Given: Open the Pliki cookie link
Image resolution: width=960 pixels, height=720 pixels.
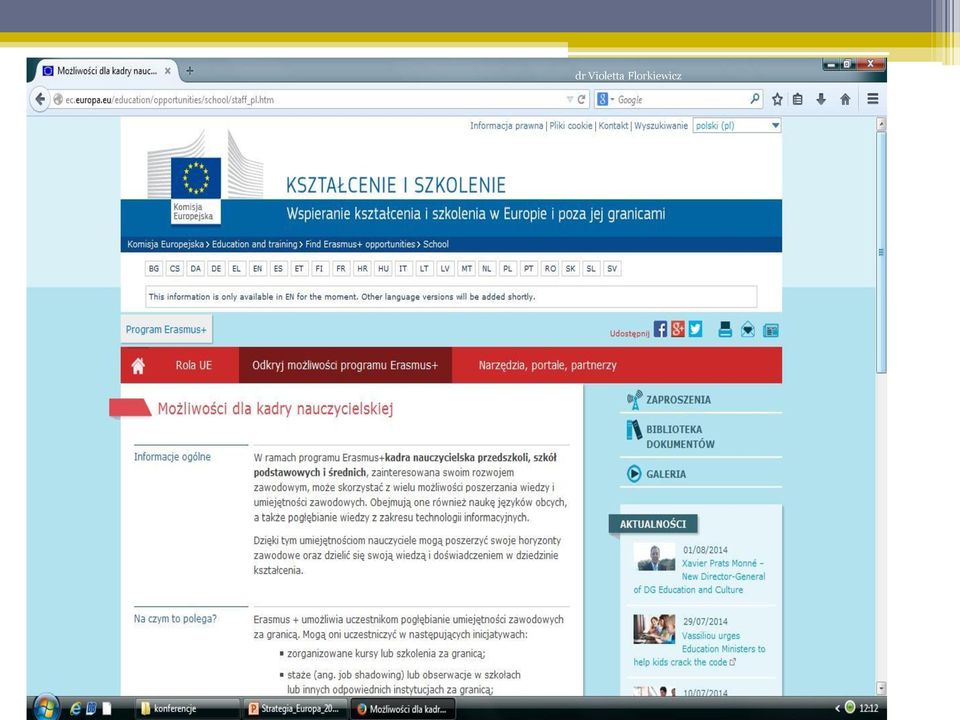Looking at the screenshot, I should [x=571, y=126].
